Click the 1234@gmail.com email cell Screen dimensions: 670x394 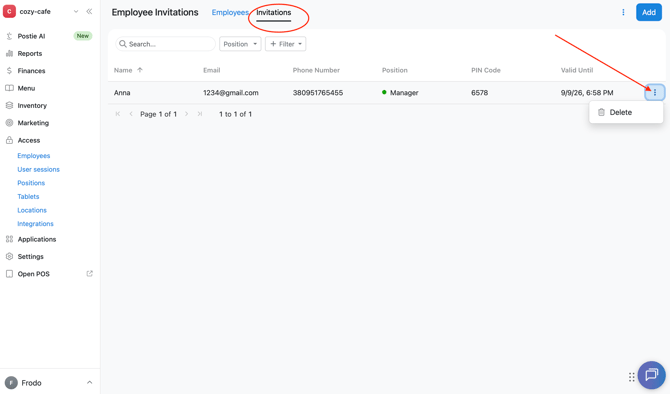(231, 93)
